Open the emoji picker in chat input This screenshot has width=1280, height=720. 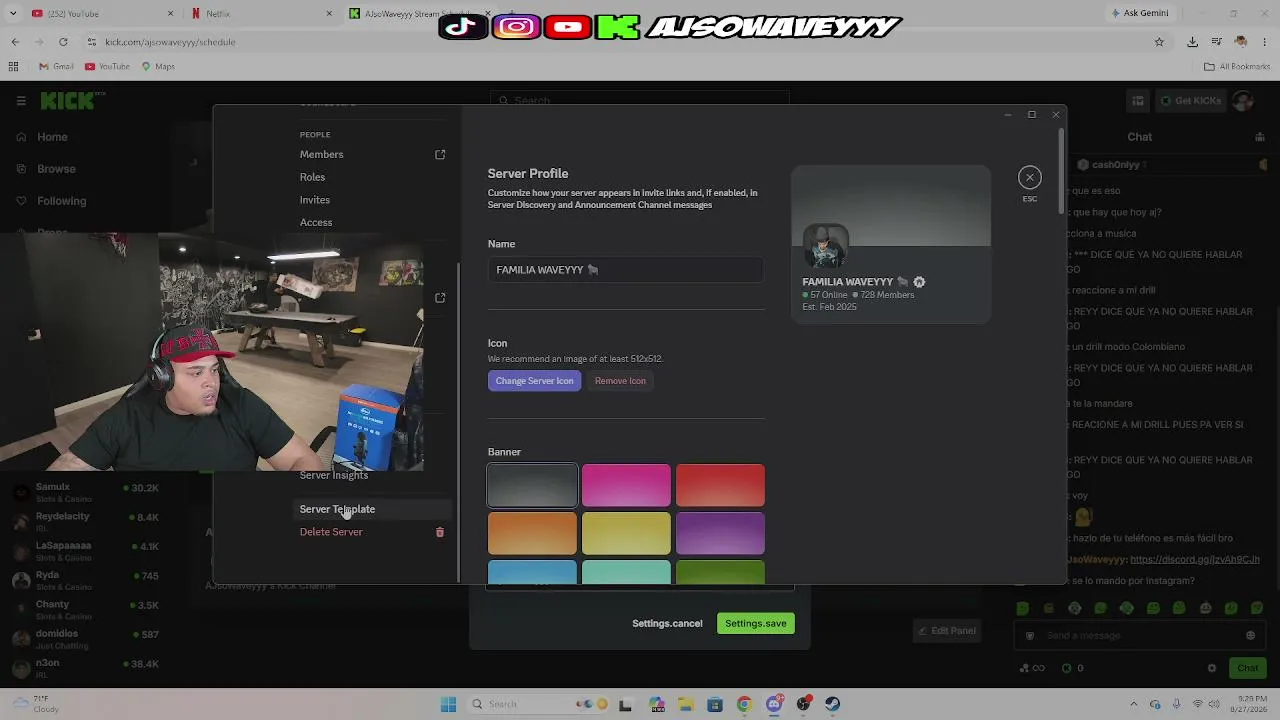point(1250,636)
